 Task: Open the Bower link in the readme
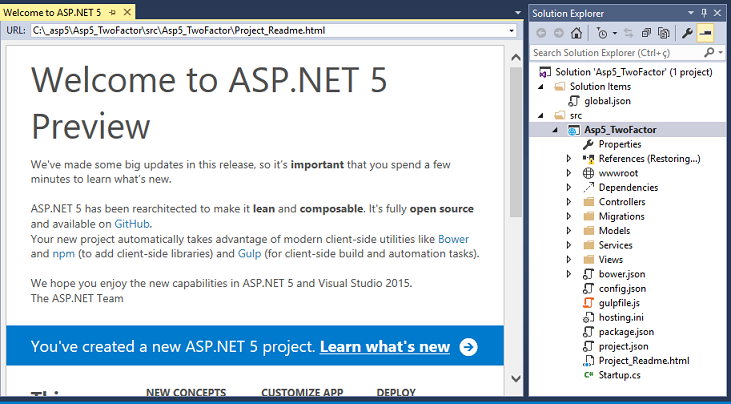click(453, 239)
